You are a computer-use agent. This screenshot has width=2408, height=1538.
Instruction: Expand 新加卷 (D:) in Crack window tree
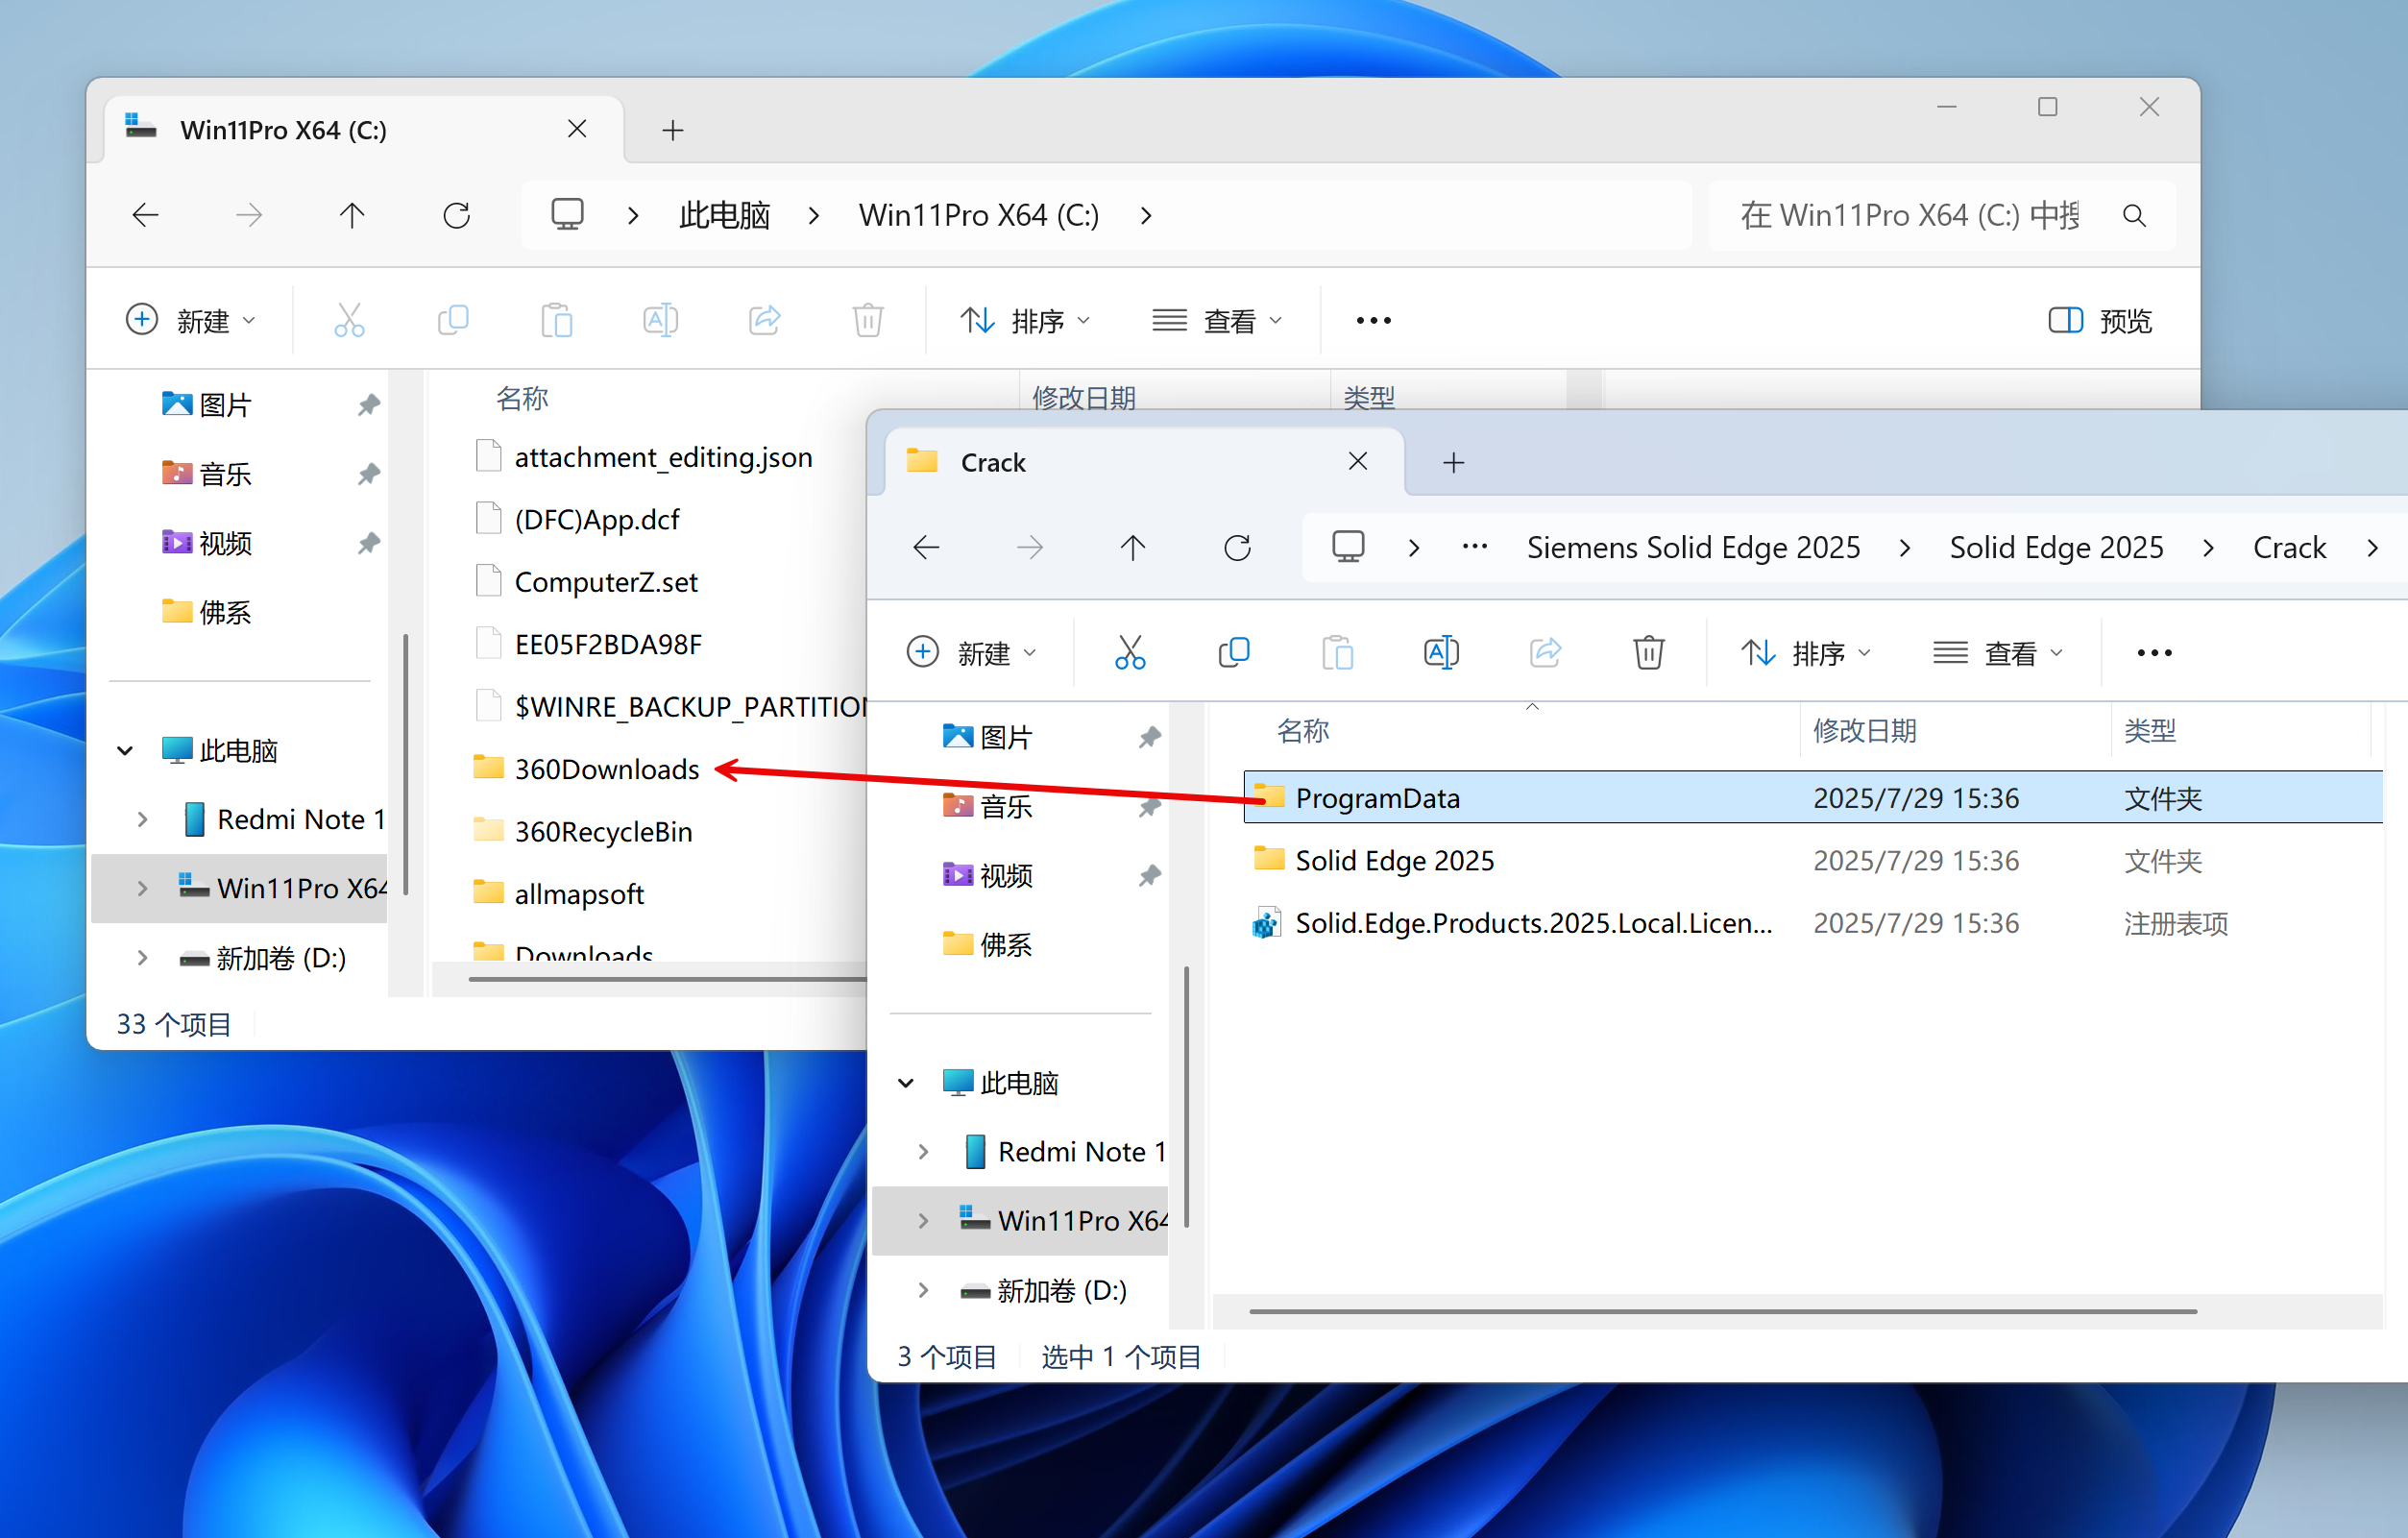pos(923,1290)
